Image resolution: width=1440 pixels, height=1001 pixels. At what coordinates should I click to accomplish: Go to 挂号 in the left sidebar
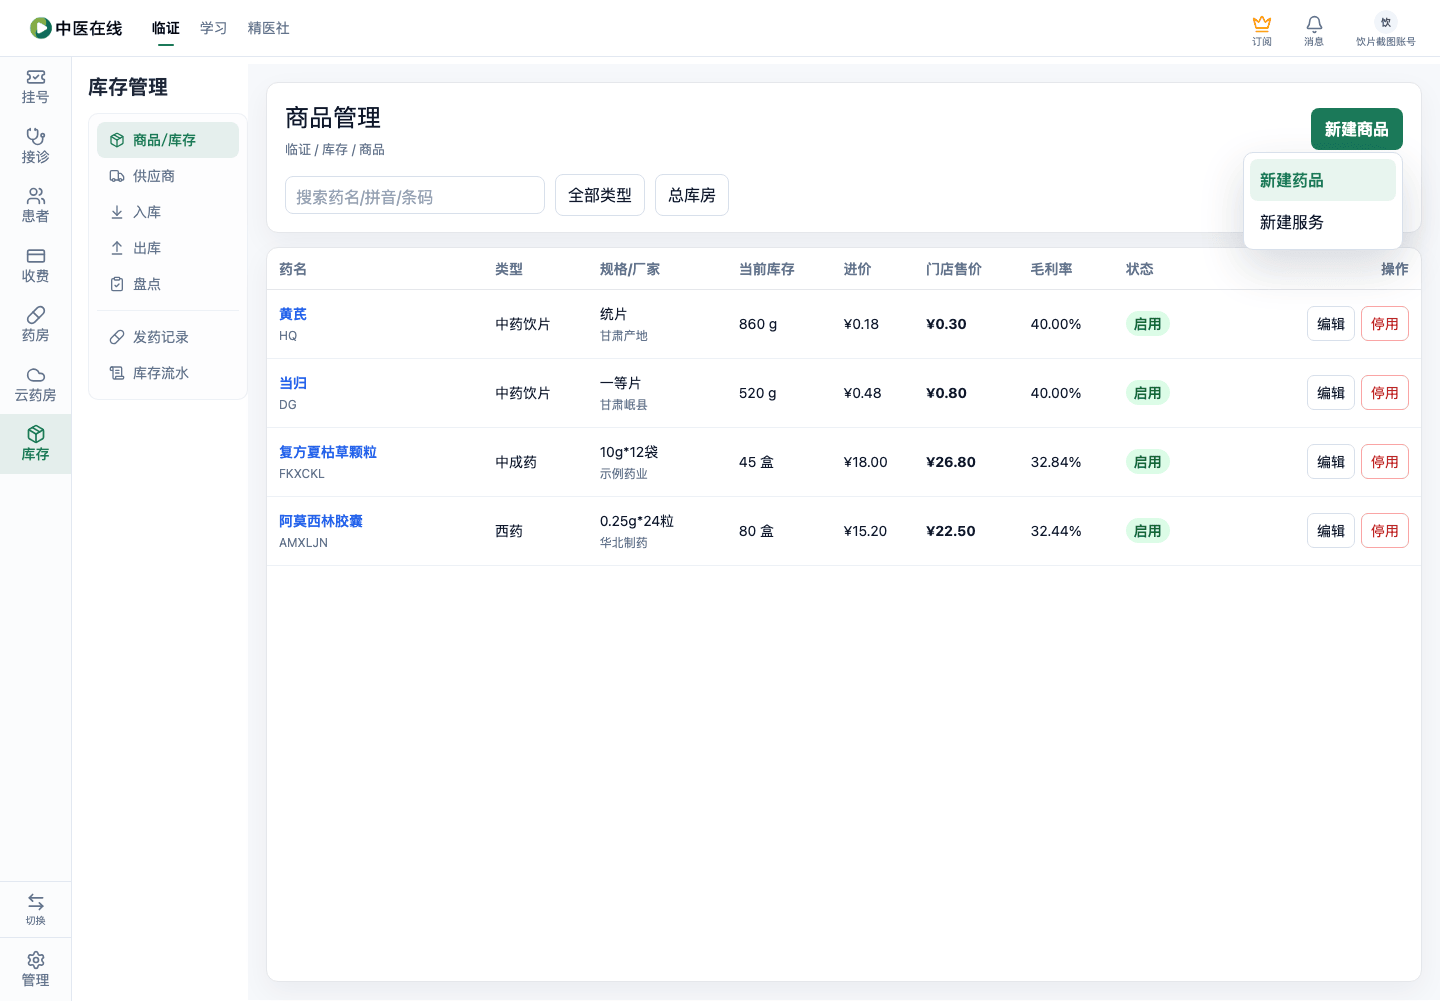coord(36,87)
